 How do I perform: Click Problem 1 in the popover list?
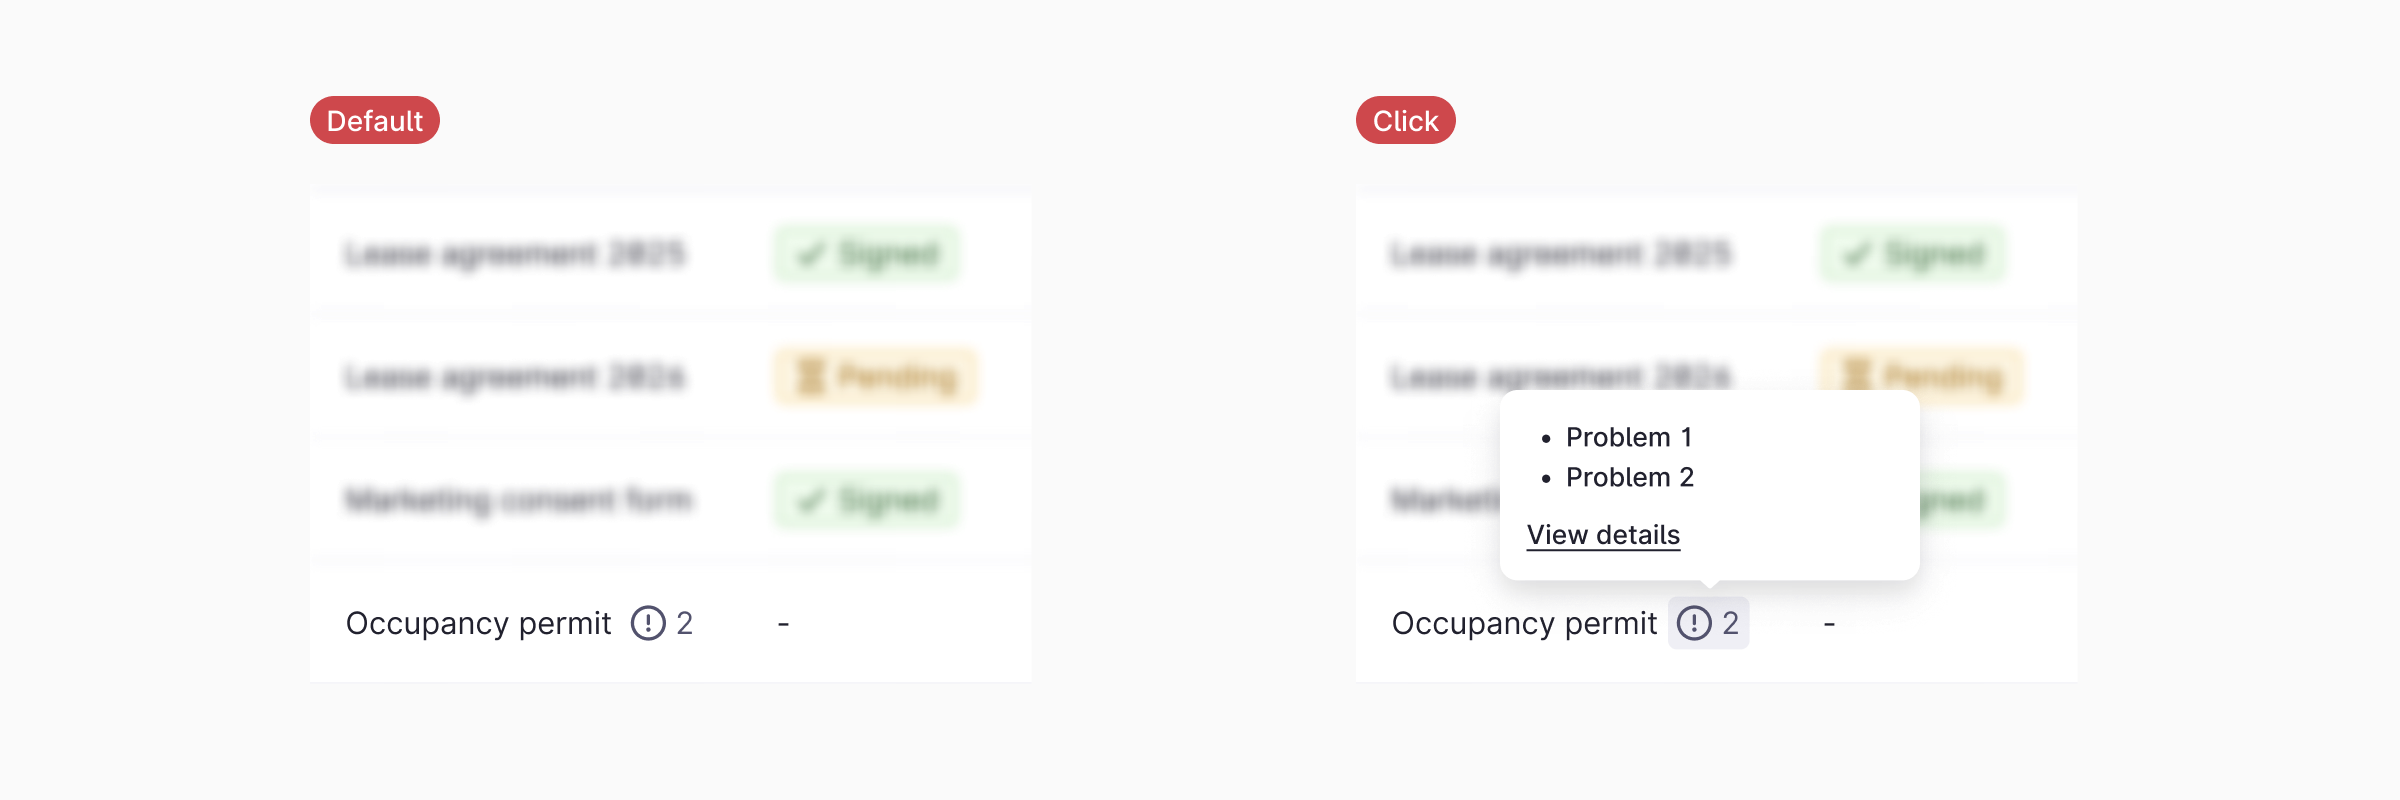pos(1629,437)
